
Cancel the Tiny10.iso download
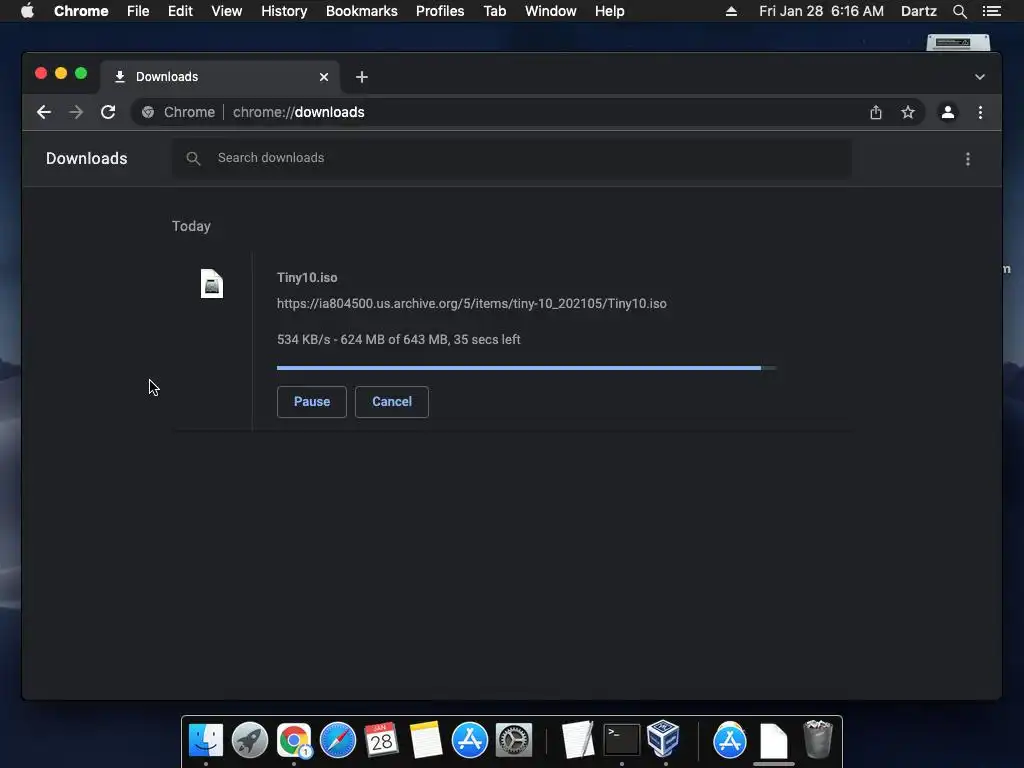pyautogui.click(x=392, y=402)
